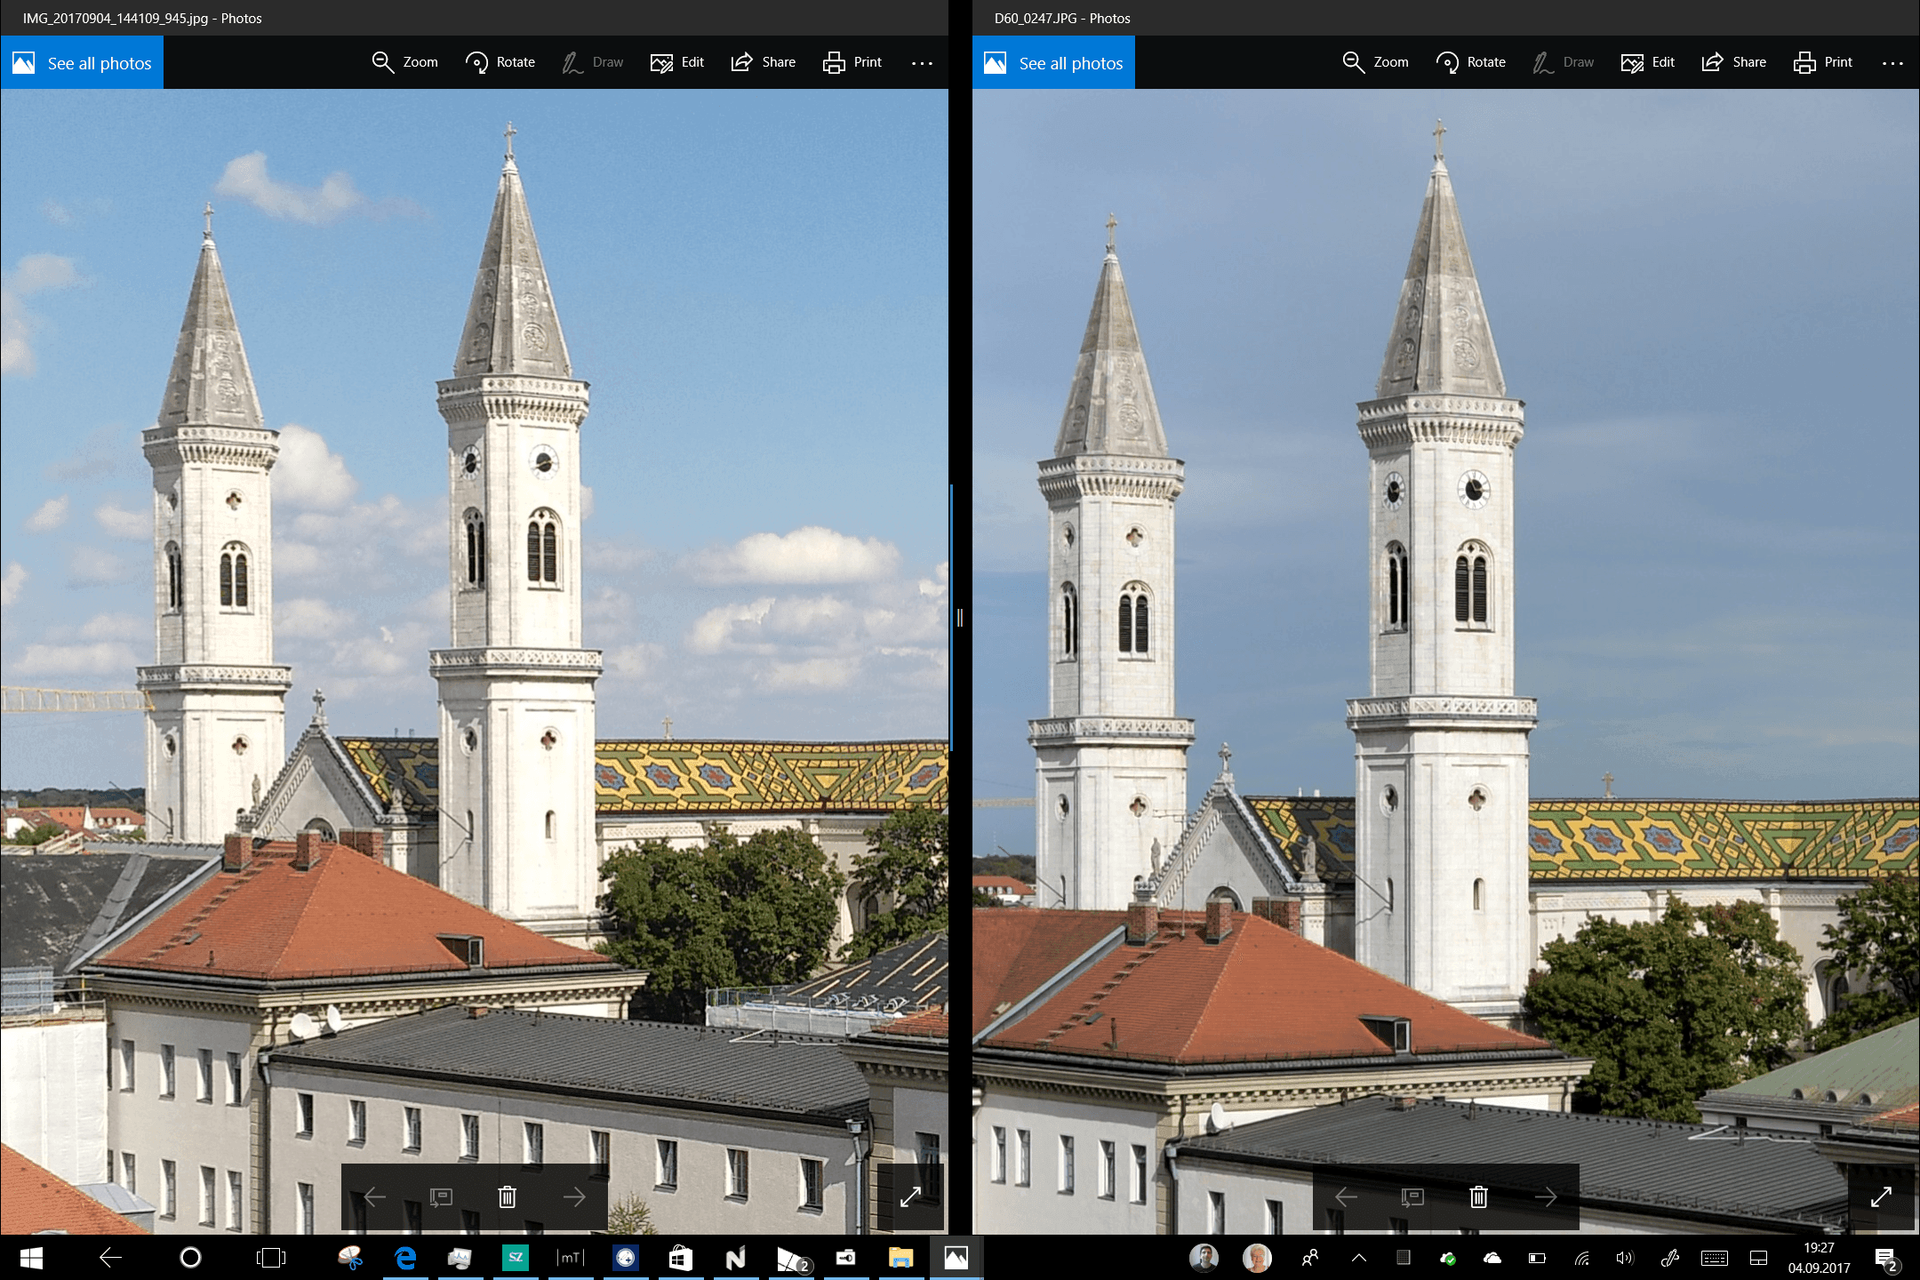
Task: Click See all photos in left window
Action: click(x=82, y=63)
